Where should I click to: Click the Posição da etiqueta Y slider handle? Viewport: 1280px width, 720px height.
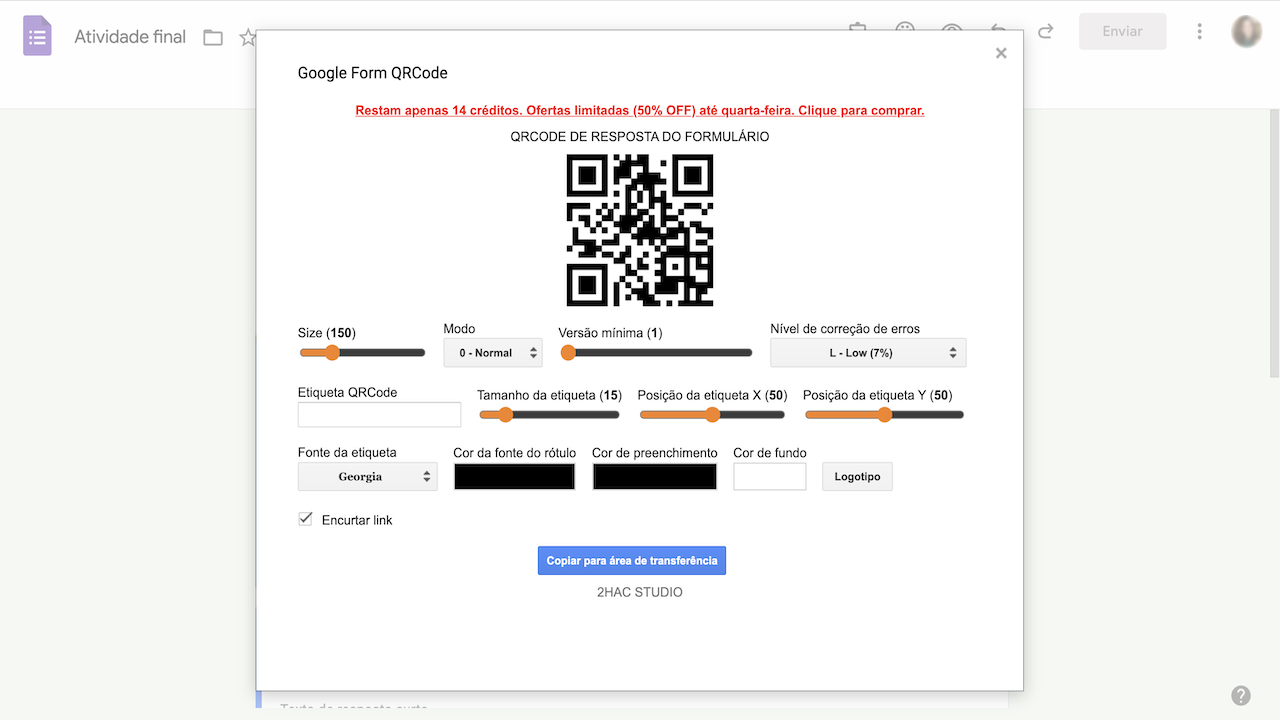pos(884,415)
